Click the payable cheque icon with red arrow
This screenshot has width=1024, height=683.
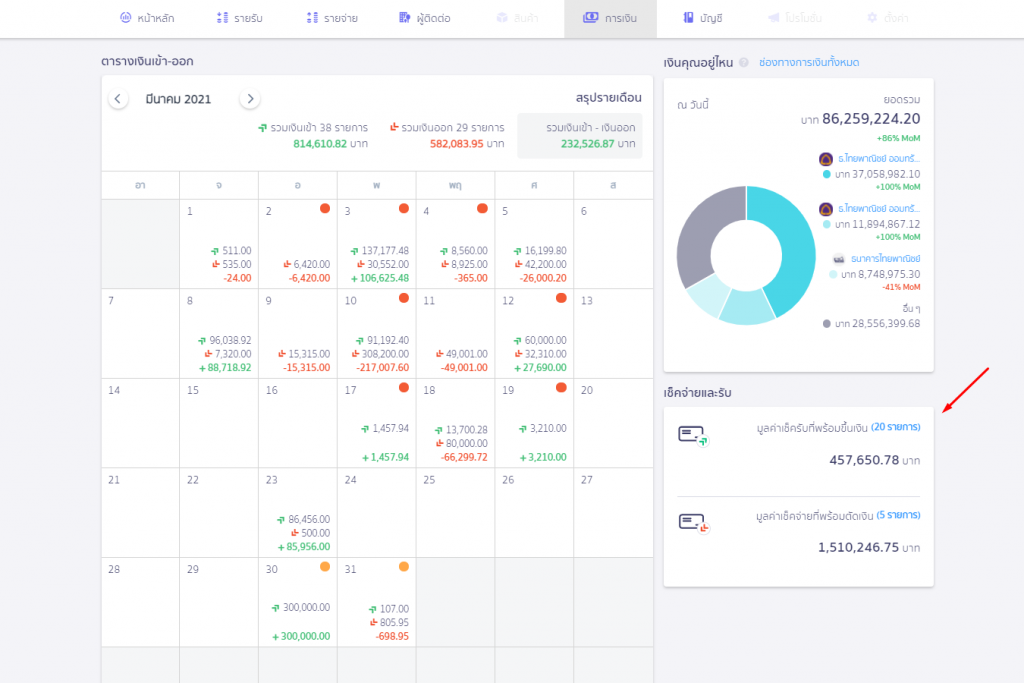[692, 522]
